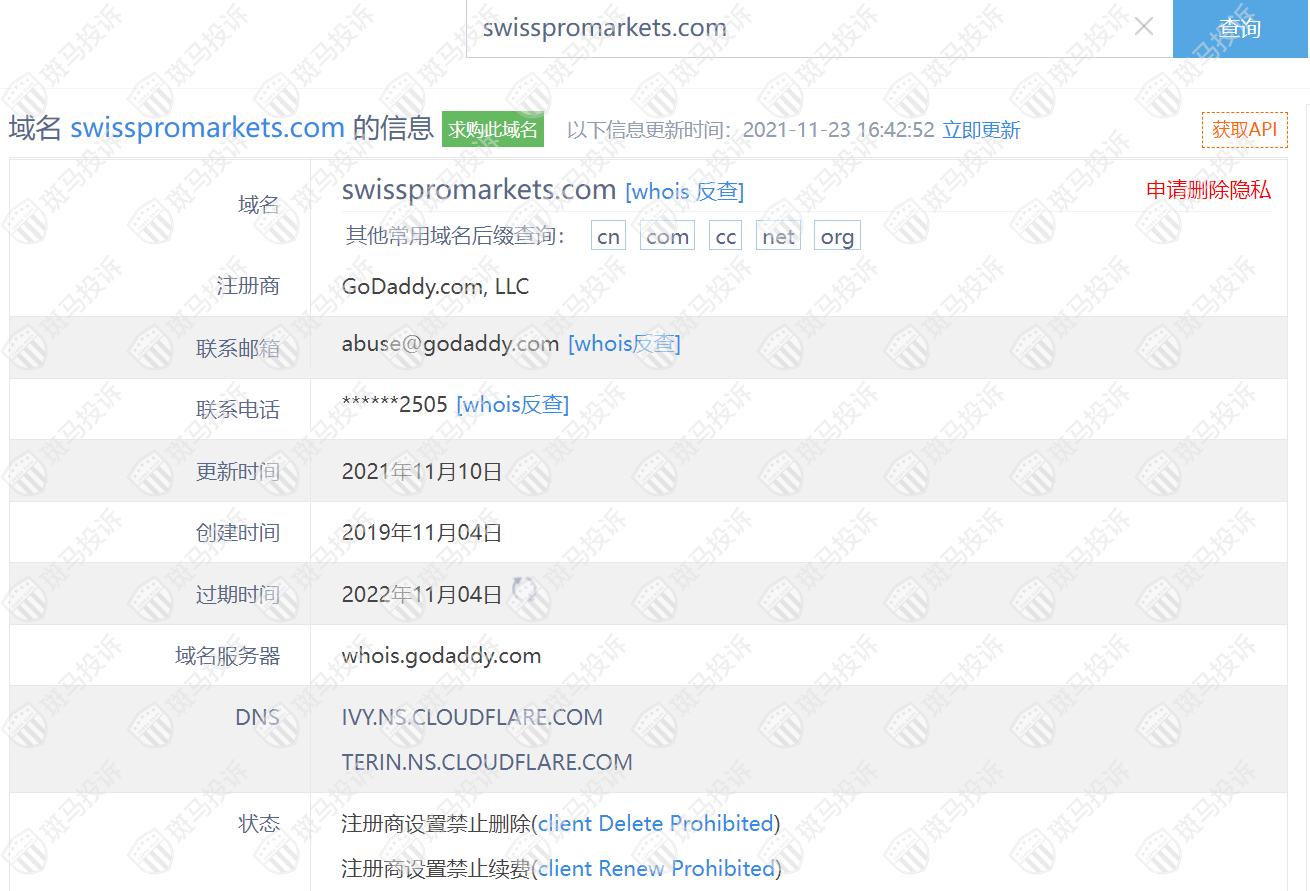The image size is (1310, 891).
Task: Open whois 反查 next to domain name
Action: 684,191
